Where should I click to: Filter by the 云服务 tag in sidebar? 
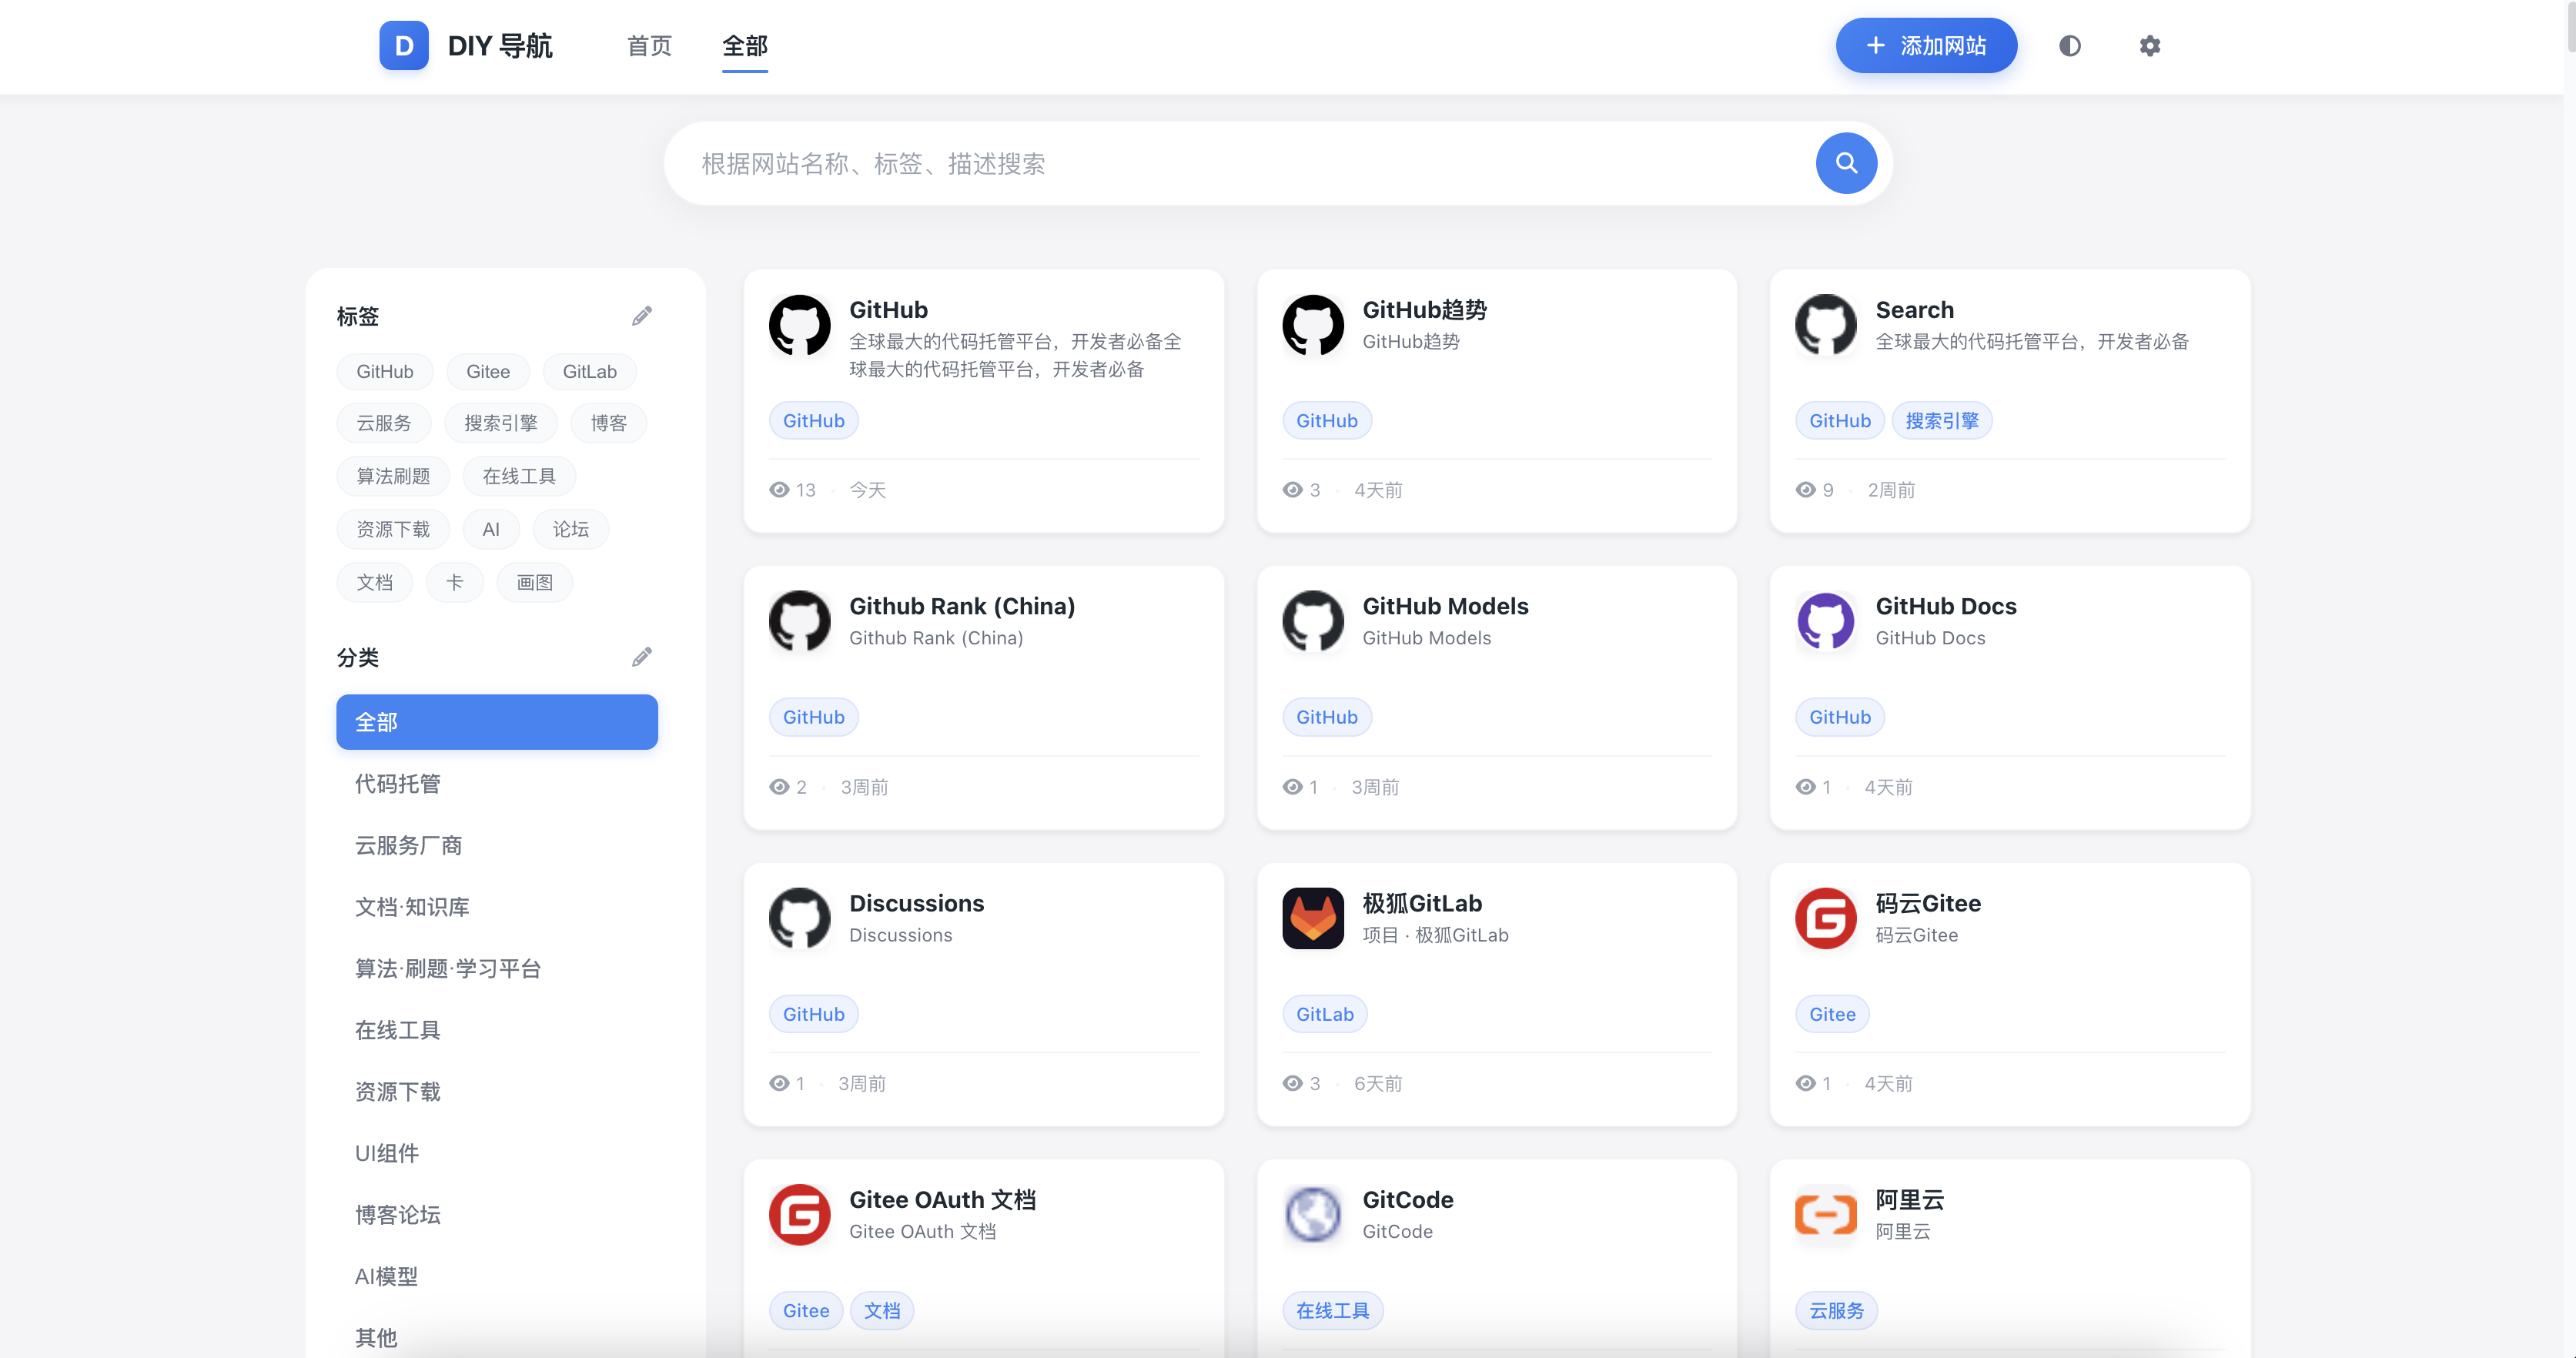(x=383, y=423)
